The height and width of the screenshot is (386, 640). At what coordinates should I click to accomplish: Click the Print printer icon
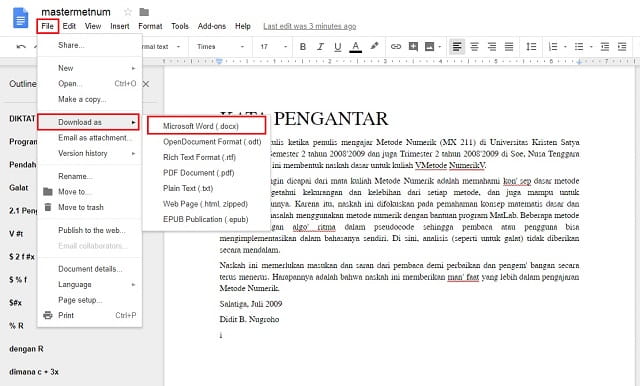48,315
